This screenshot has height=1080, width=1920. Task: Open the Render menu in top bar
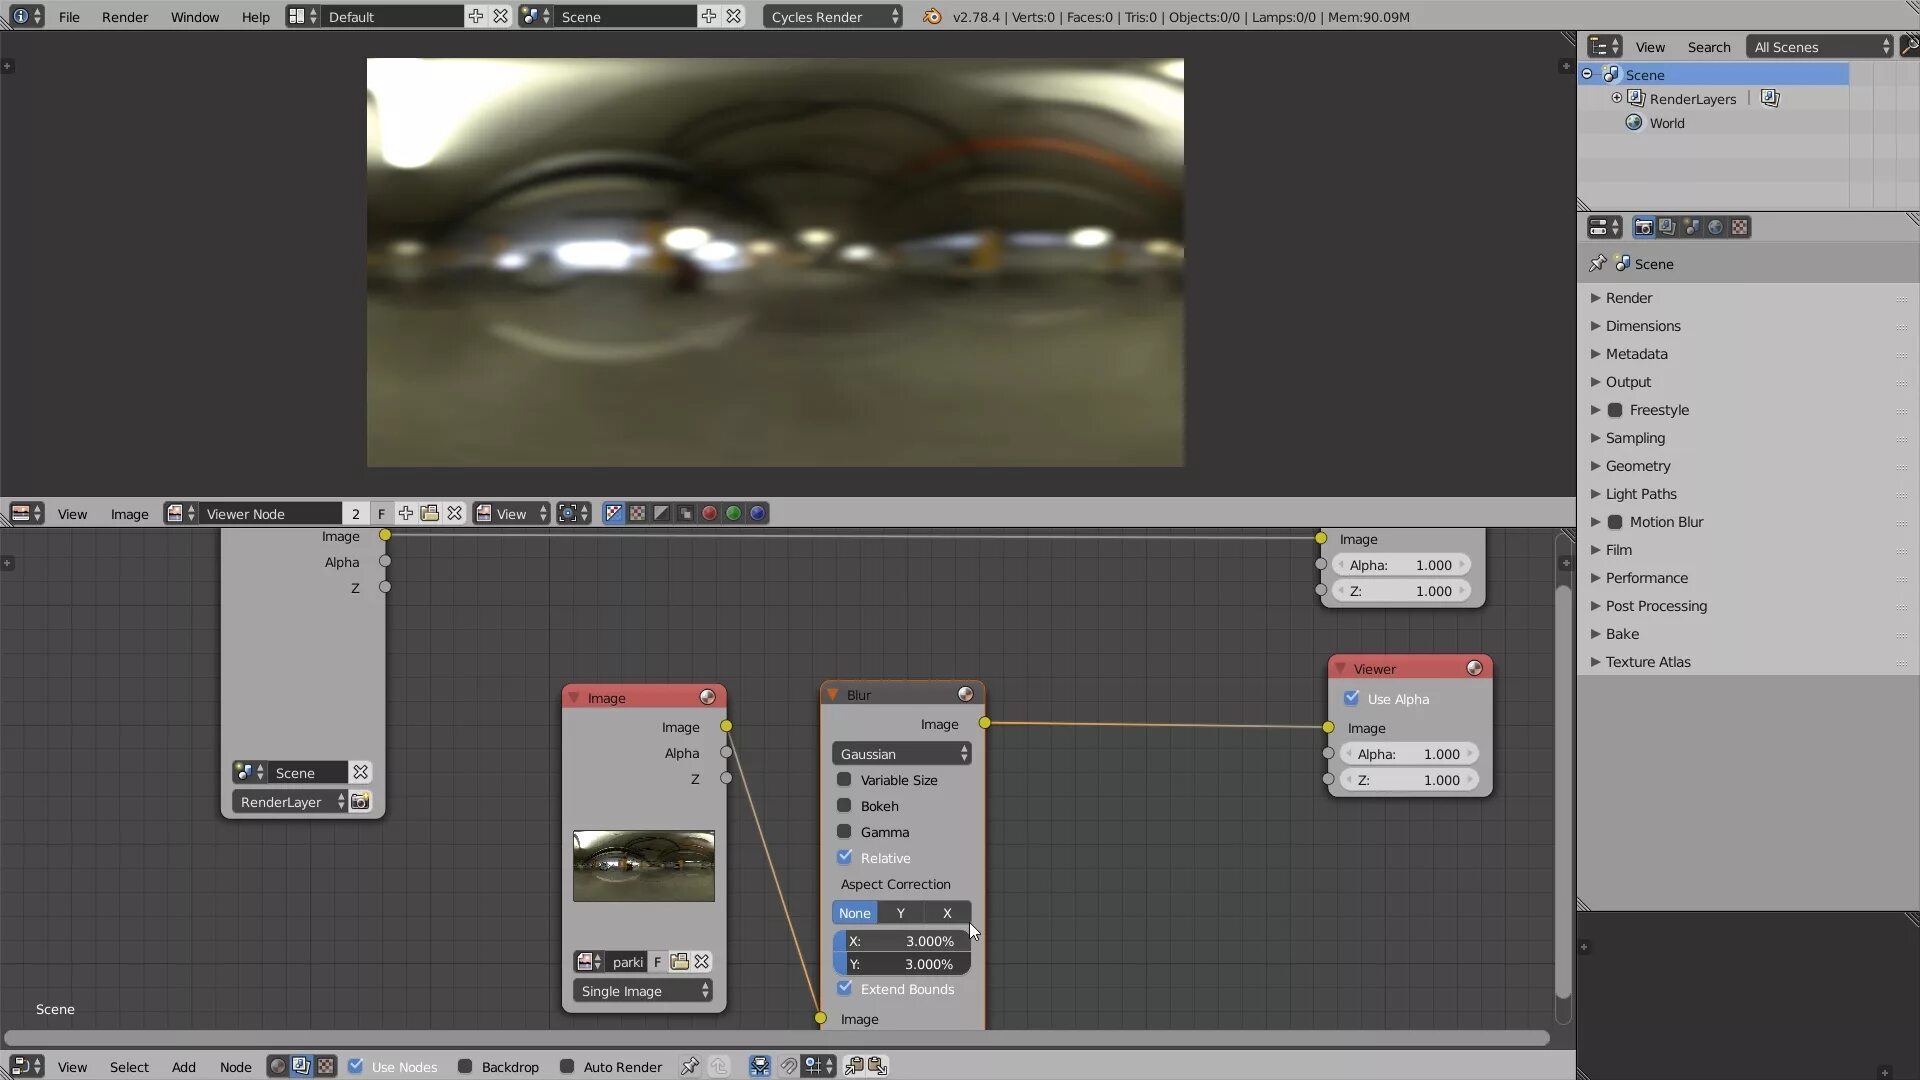[x=124, y=17]
